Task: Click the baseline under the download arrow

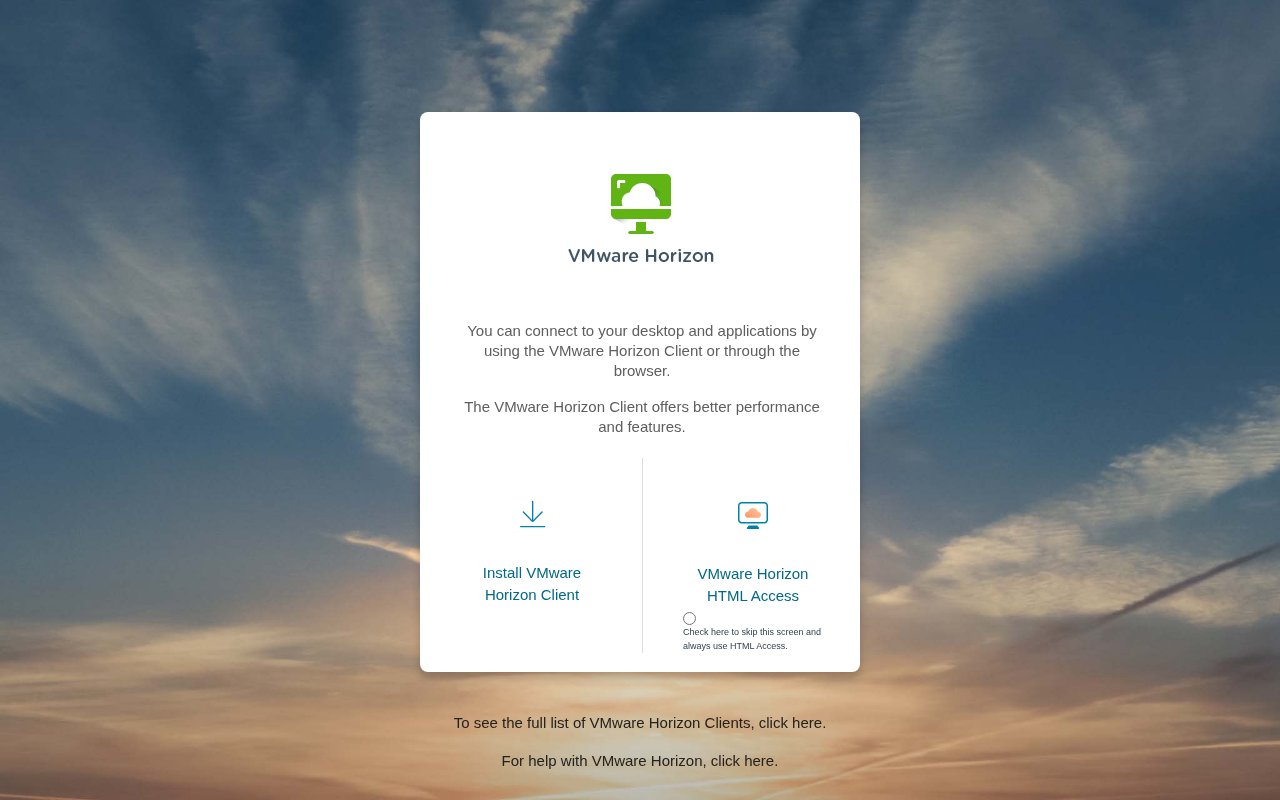Action: click(532, 526)
